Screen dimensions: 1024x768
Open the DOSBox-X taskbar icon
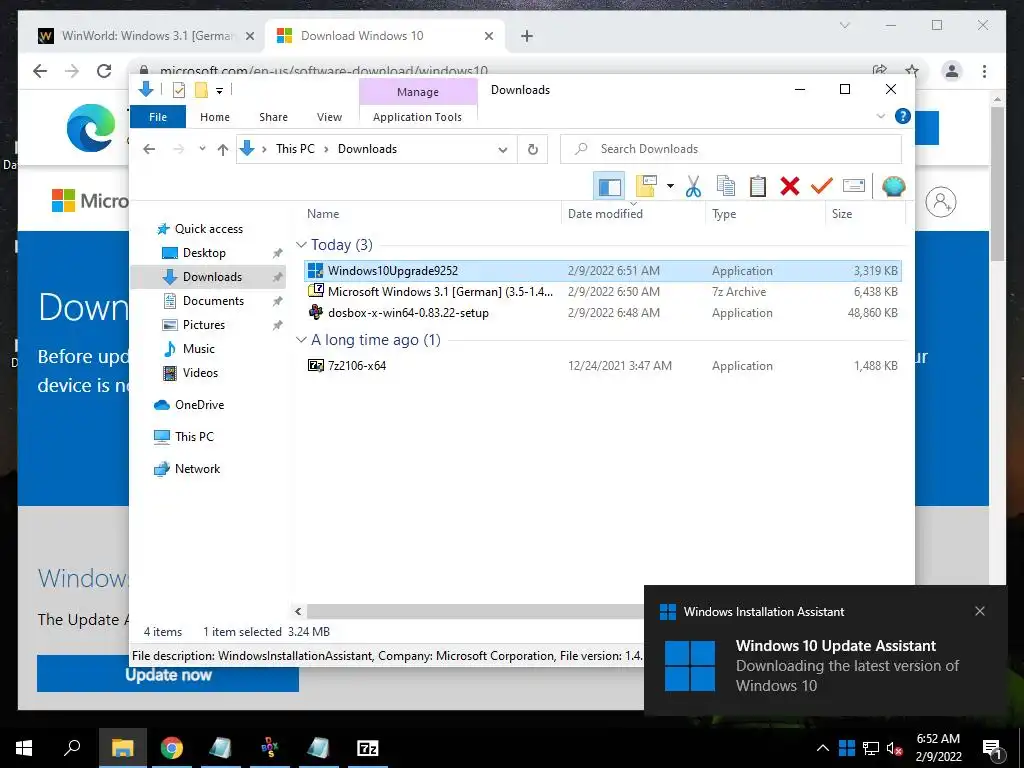tap(269, 748)
